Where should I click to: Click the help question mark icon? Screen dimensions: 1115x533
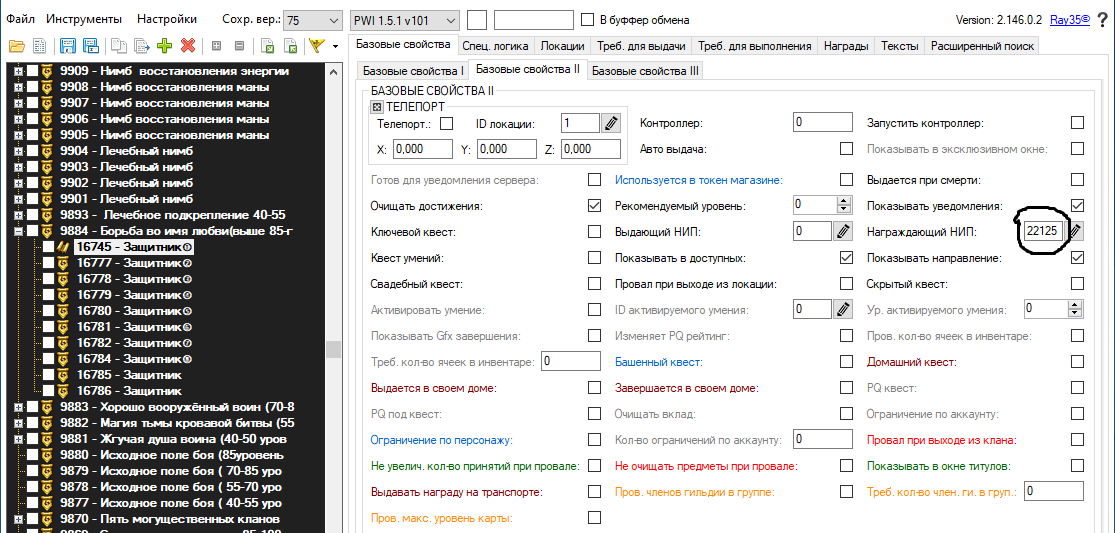1103,20
